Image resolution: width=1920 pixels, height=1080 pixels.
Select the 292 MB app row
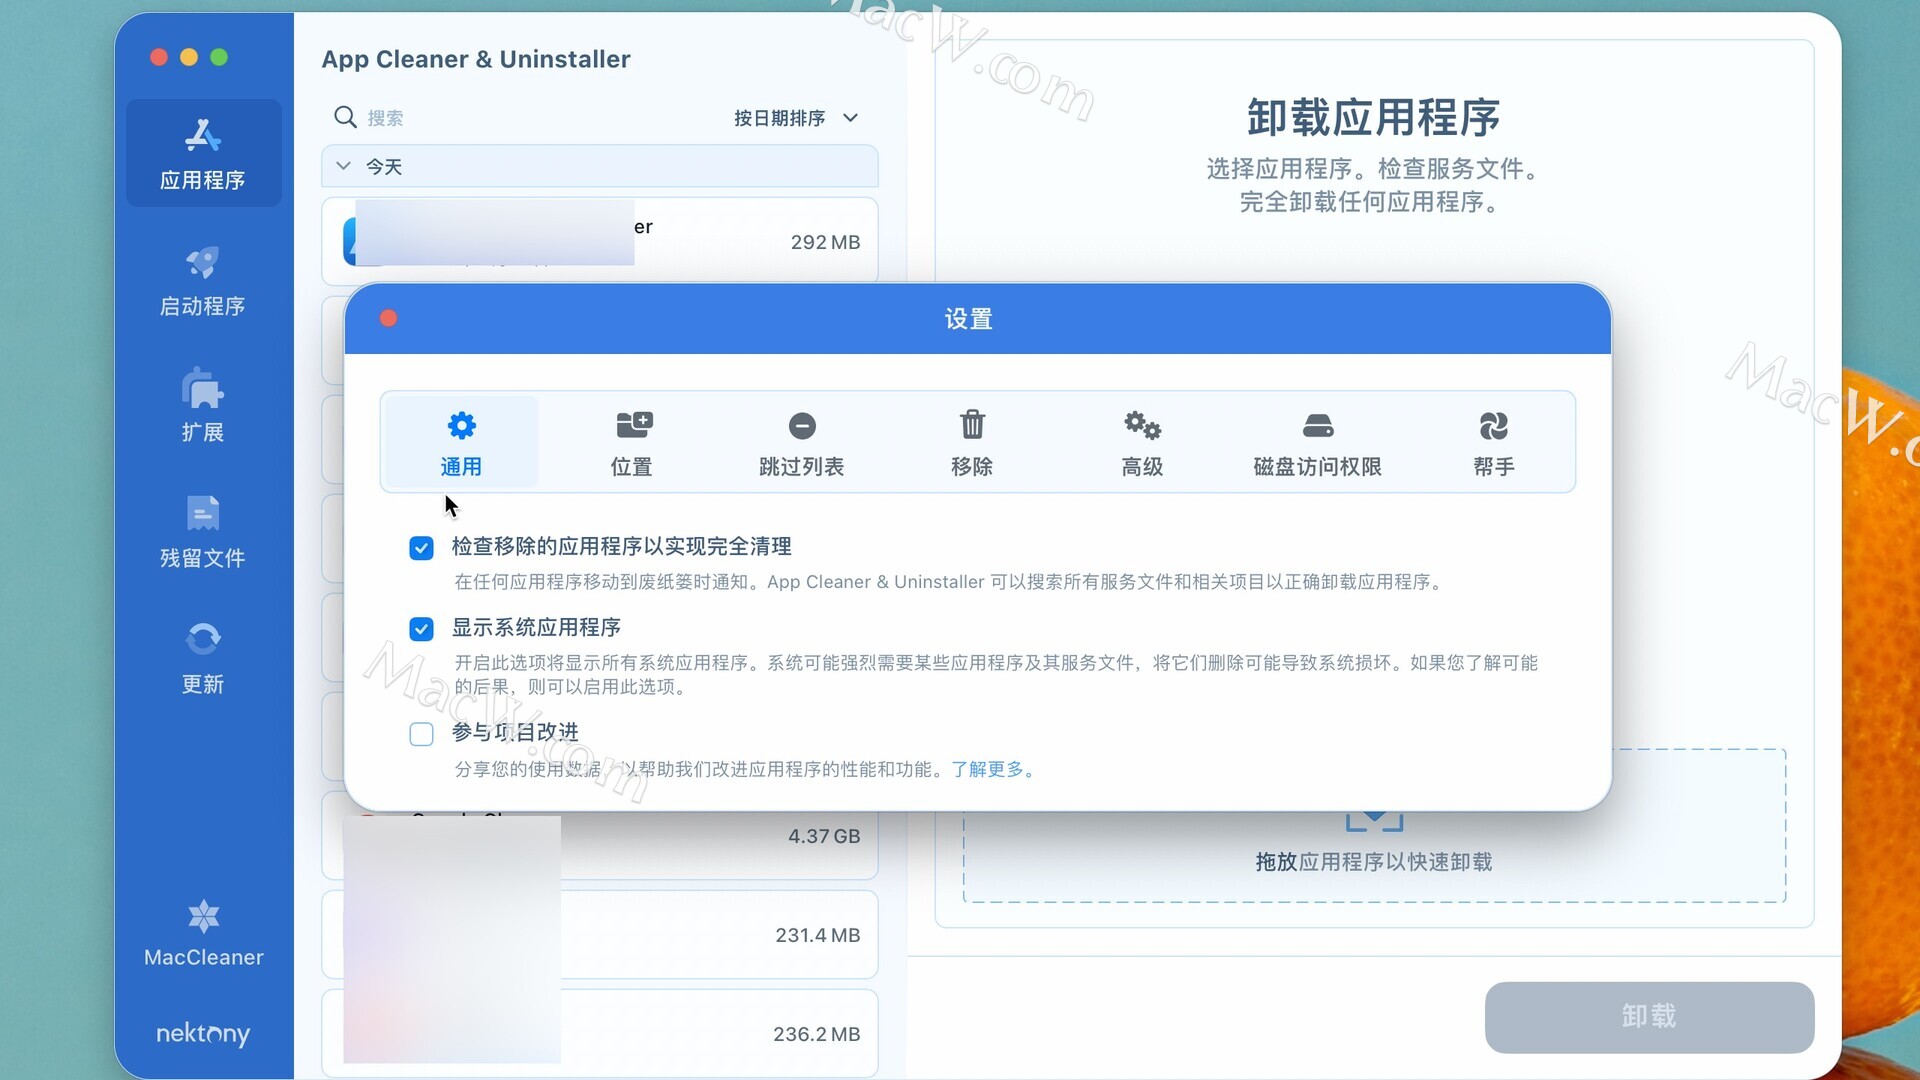pos(600,241)
